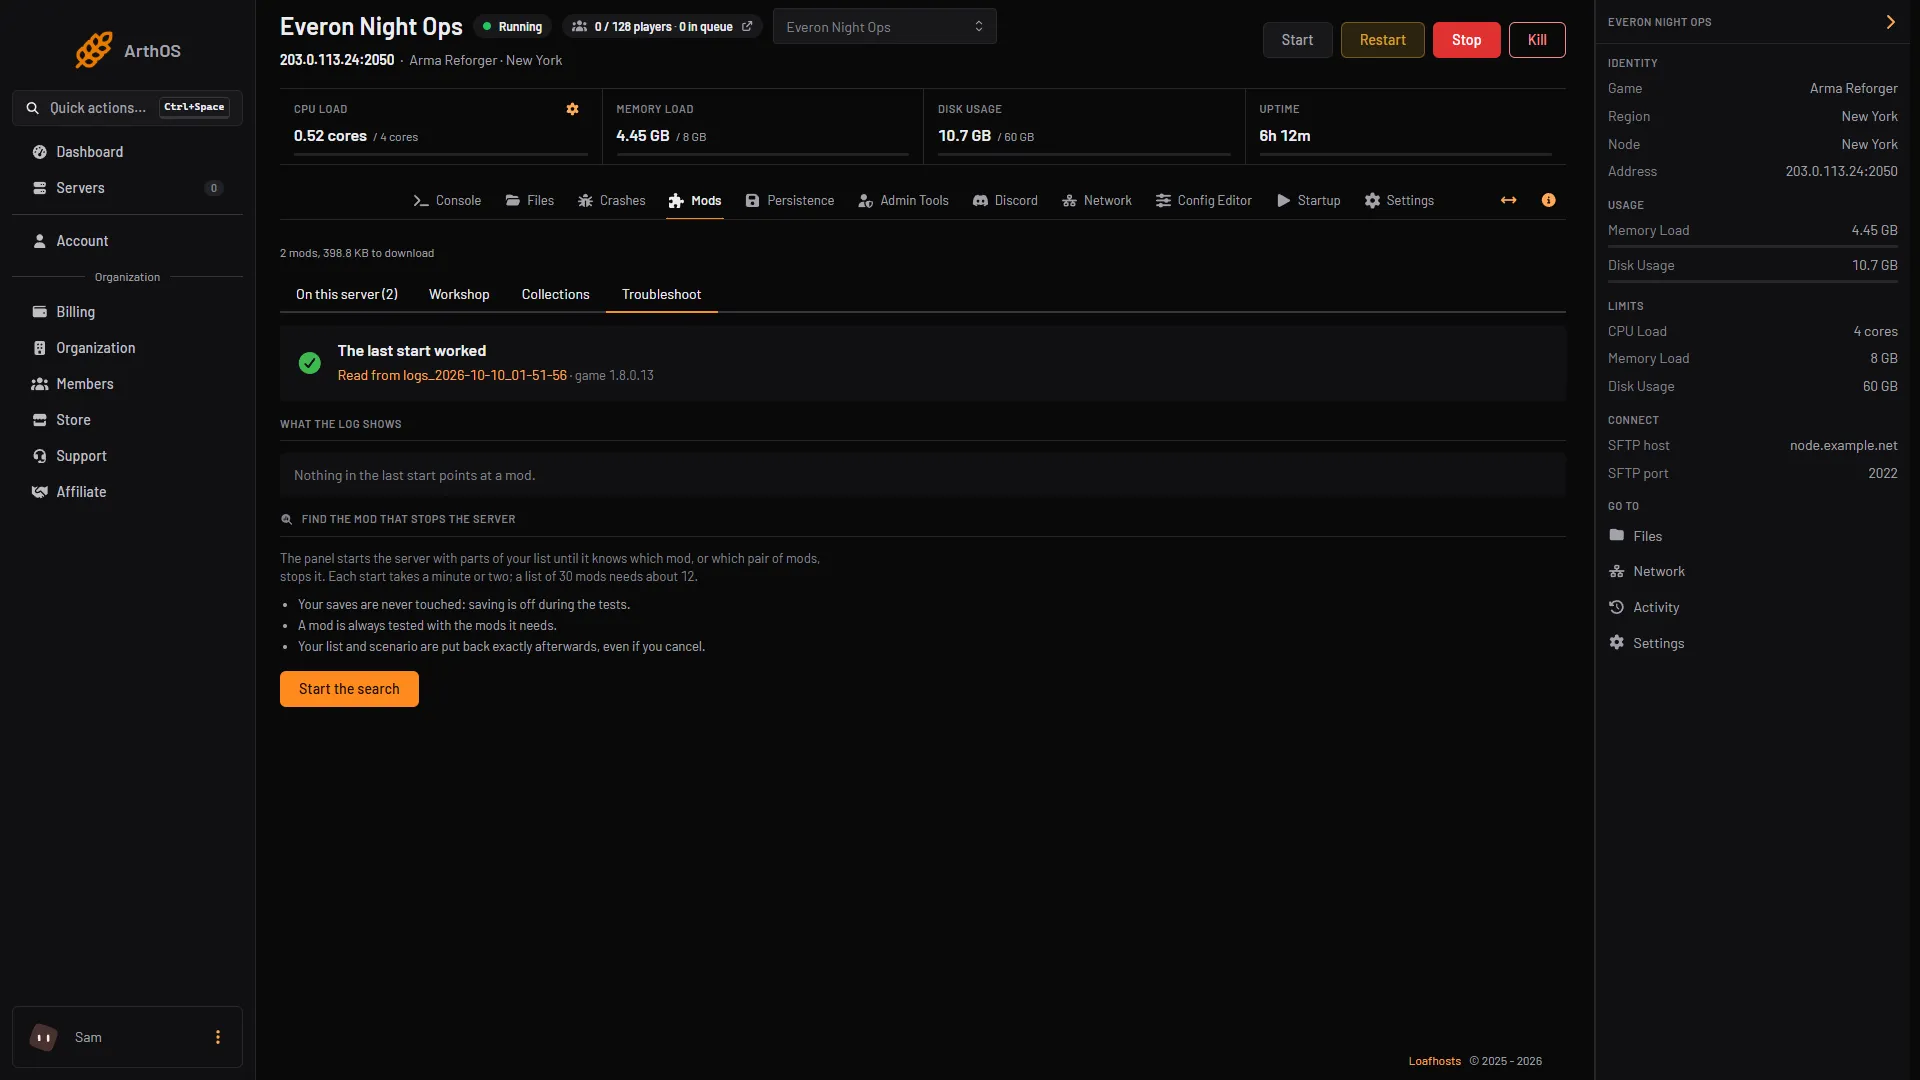Open the Network tab
This screenshot has width=1920, height=1080.
1097,201
